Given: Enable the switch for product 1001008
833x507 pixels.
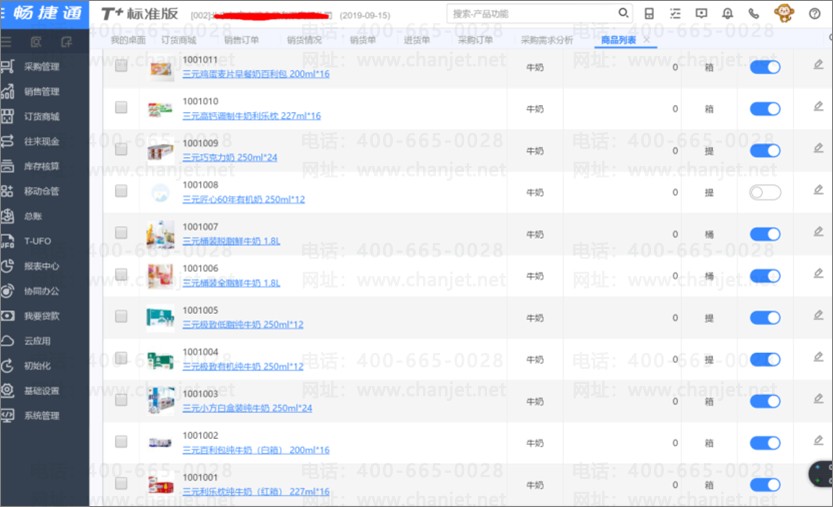Looking at the screenshot, I should coord(765,192).
